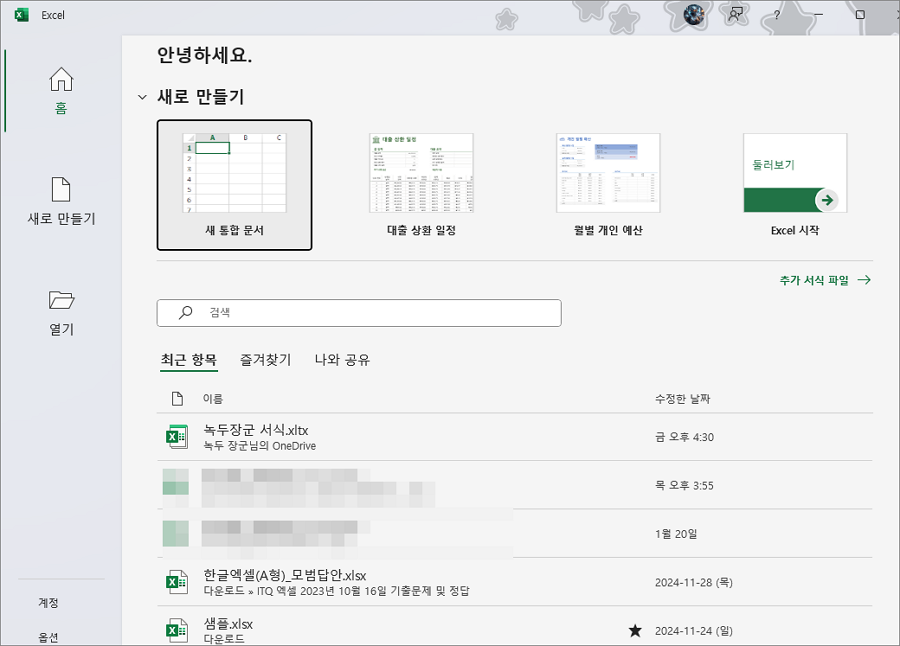Open 대출 상환 일정 template

coord(421,185)
